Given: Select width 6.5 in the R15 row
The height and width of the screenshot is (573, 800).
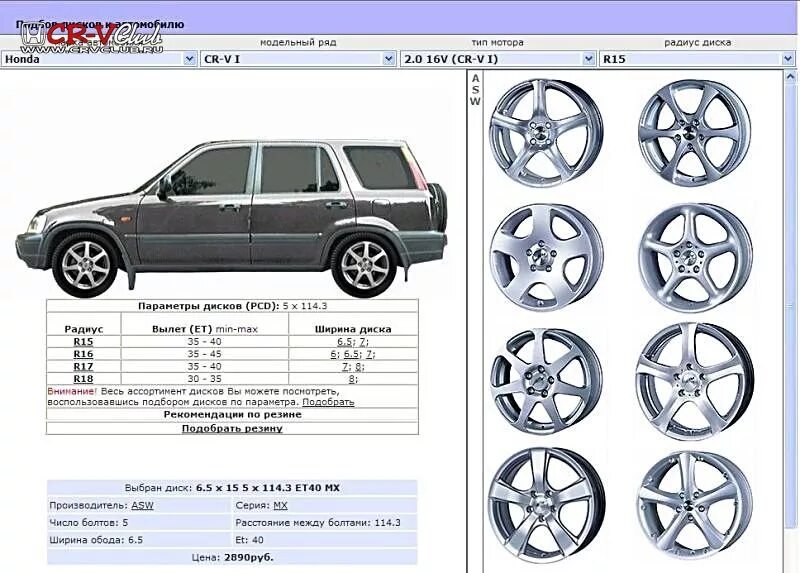Looking at the screenshot, I should pos(344,341).
